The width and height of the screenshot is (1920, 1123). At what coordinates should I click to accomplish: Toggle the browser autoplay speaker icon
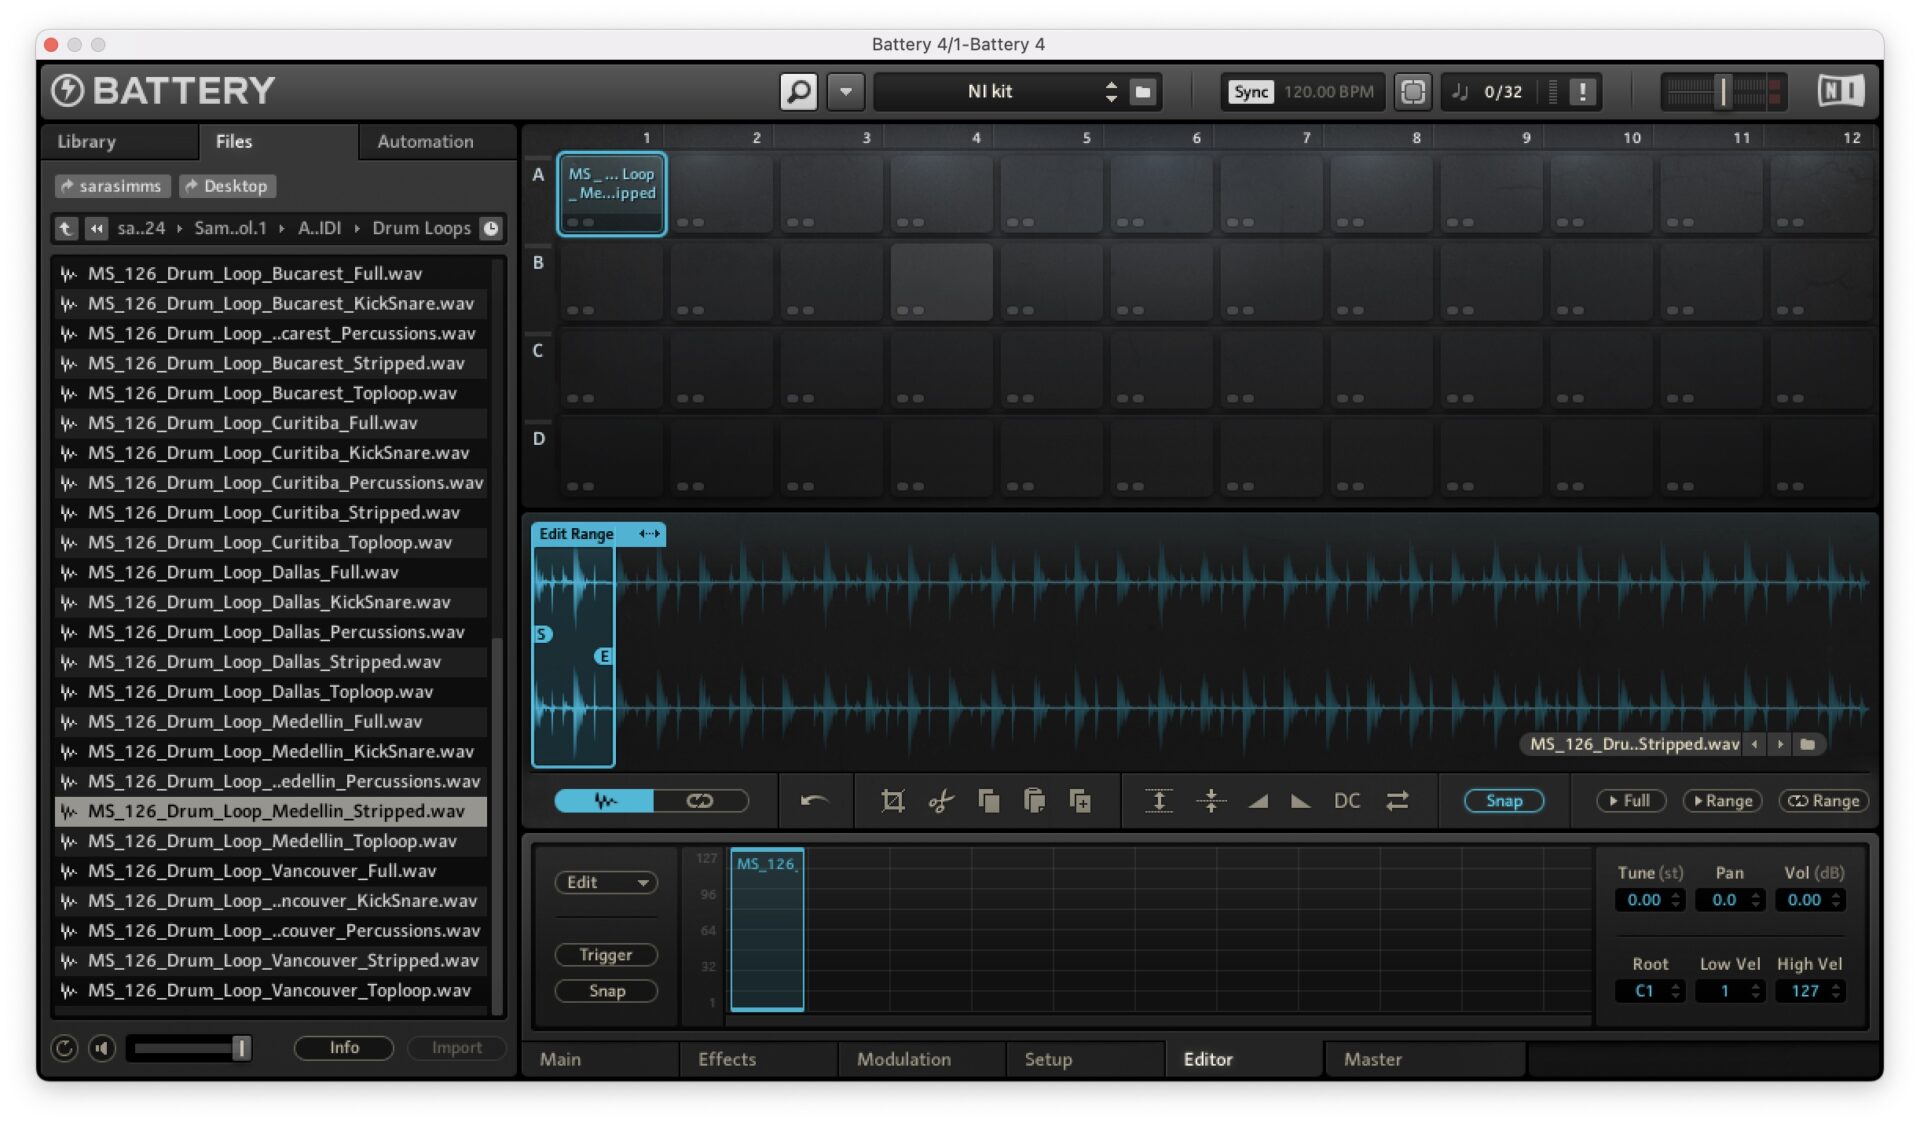pos(102,1048)
